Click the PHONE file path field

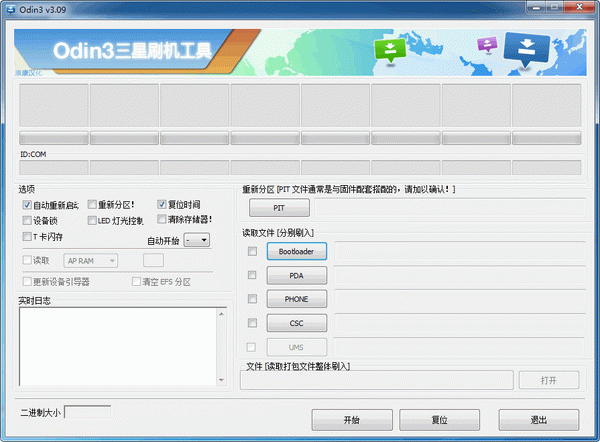click(460, 299)
